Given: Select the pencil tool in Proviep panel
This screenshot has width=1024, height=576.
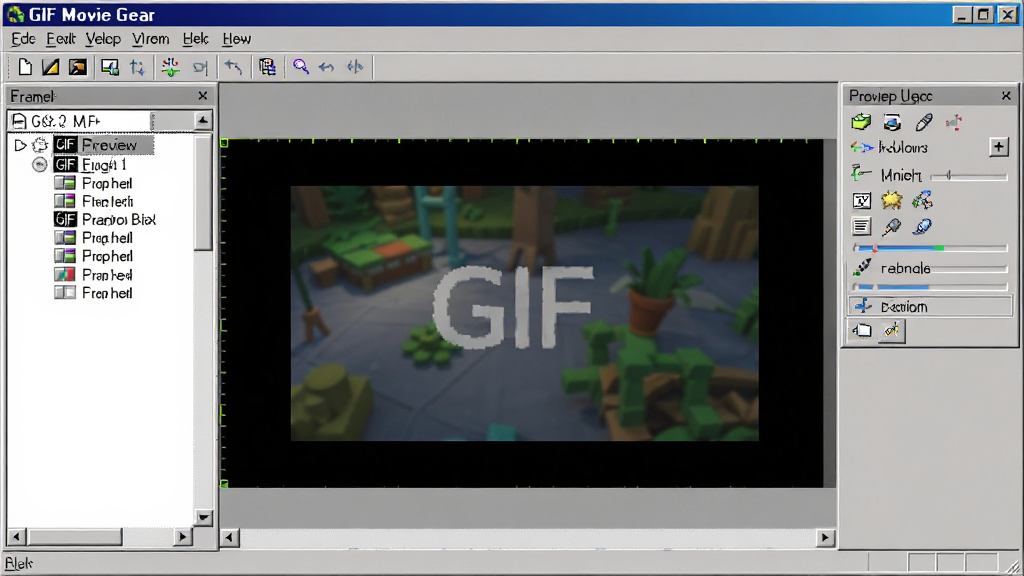Looking at the screenshot, I should point(923,122).
